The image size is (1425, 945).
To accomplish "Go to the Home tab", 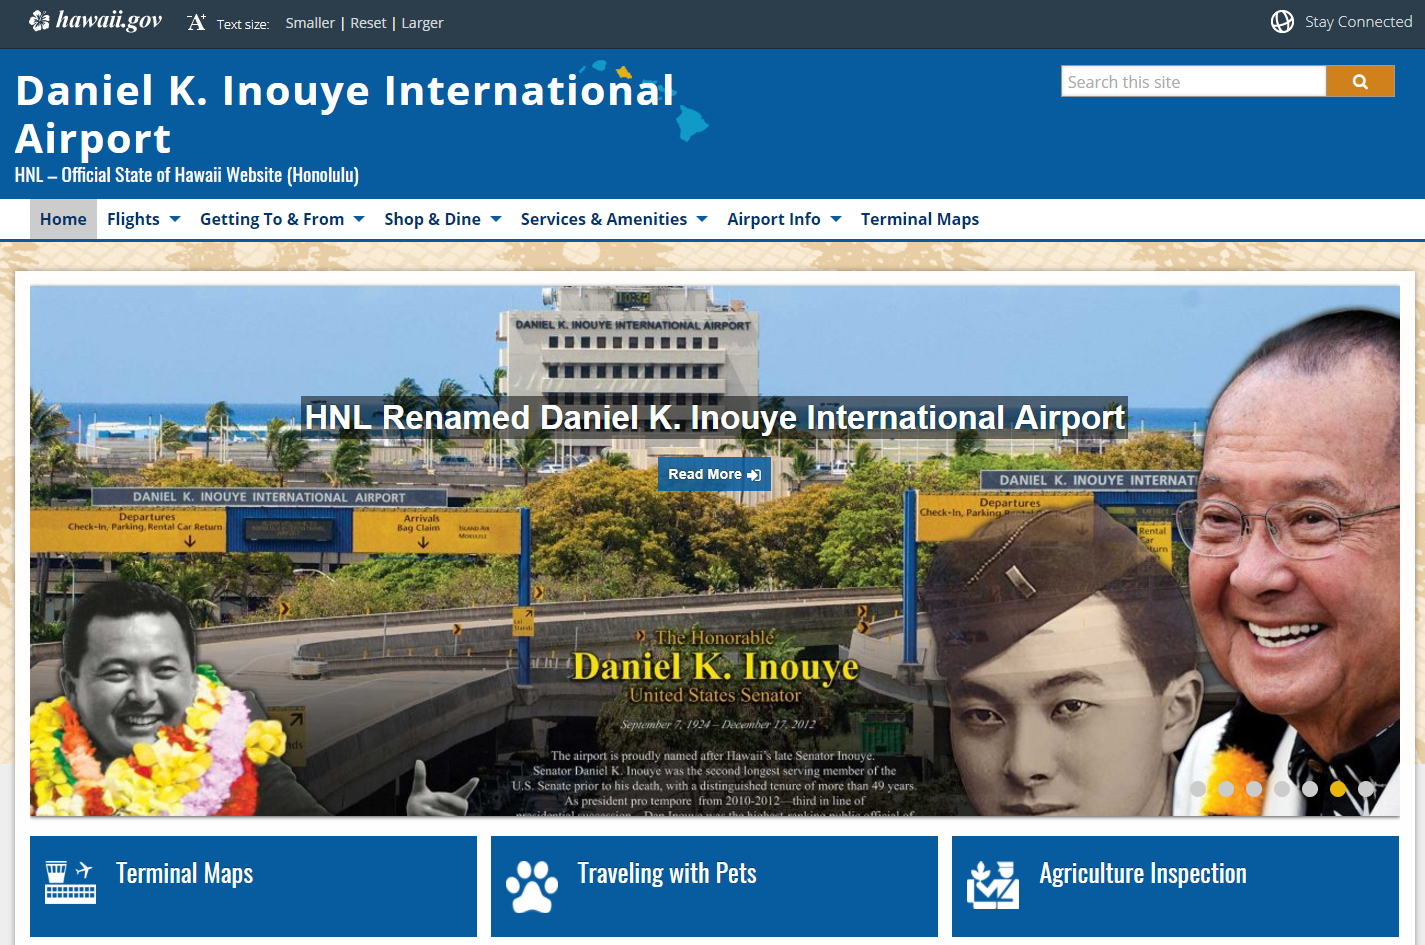I will click(x=63, y=219).
